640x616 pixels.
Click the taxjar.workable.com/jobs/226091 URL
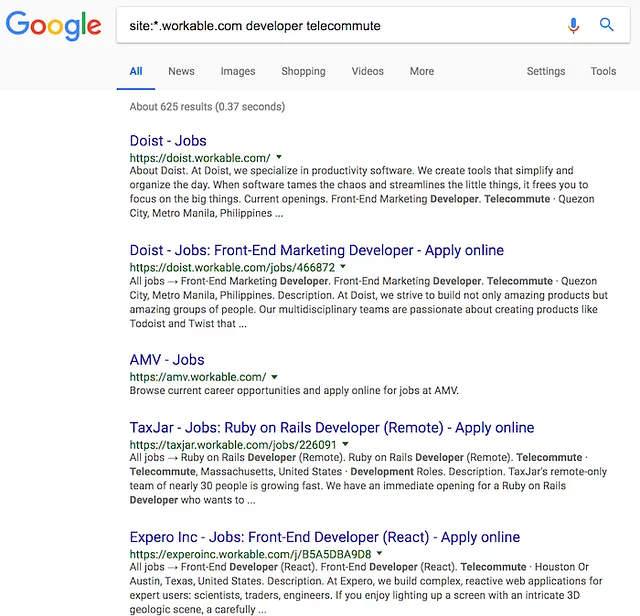point(233,445)
